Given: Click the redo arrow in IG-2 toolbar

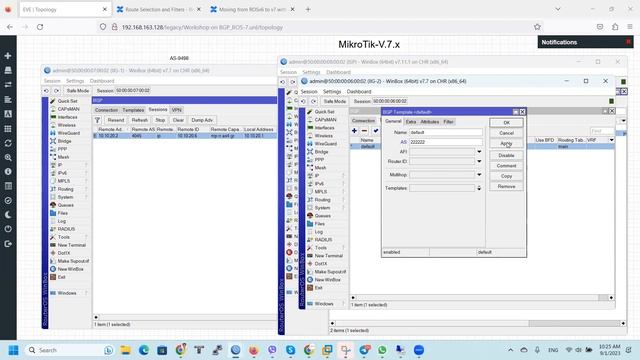Looking at the screenshot, I should 313,101.
